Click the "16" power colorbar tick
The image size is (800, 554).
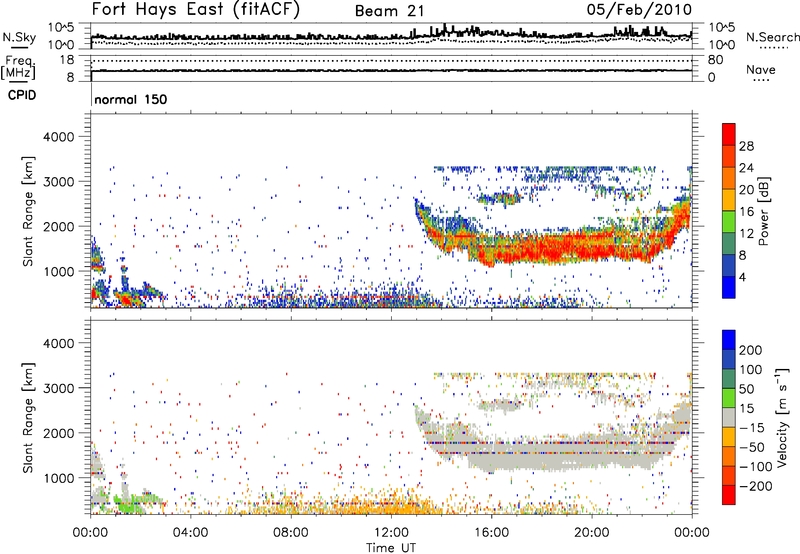[x=746, y=212]
